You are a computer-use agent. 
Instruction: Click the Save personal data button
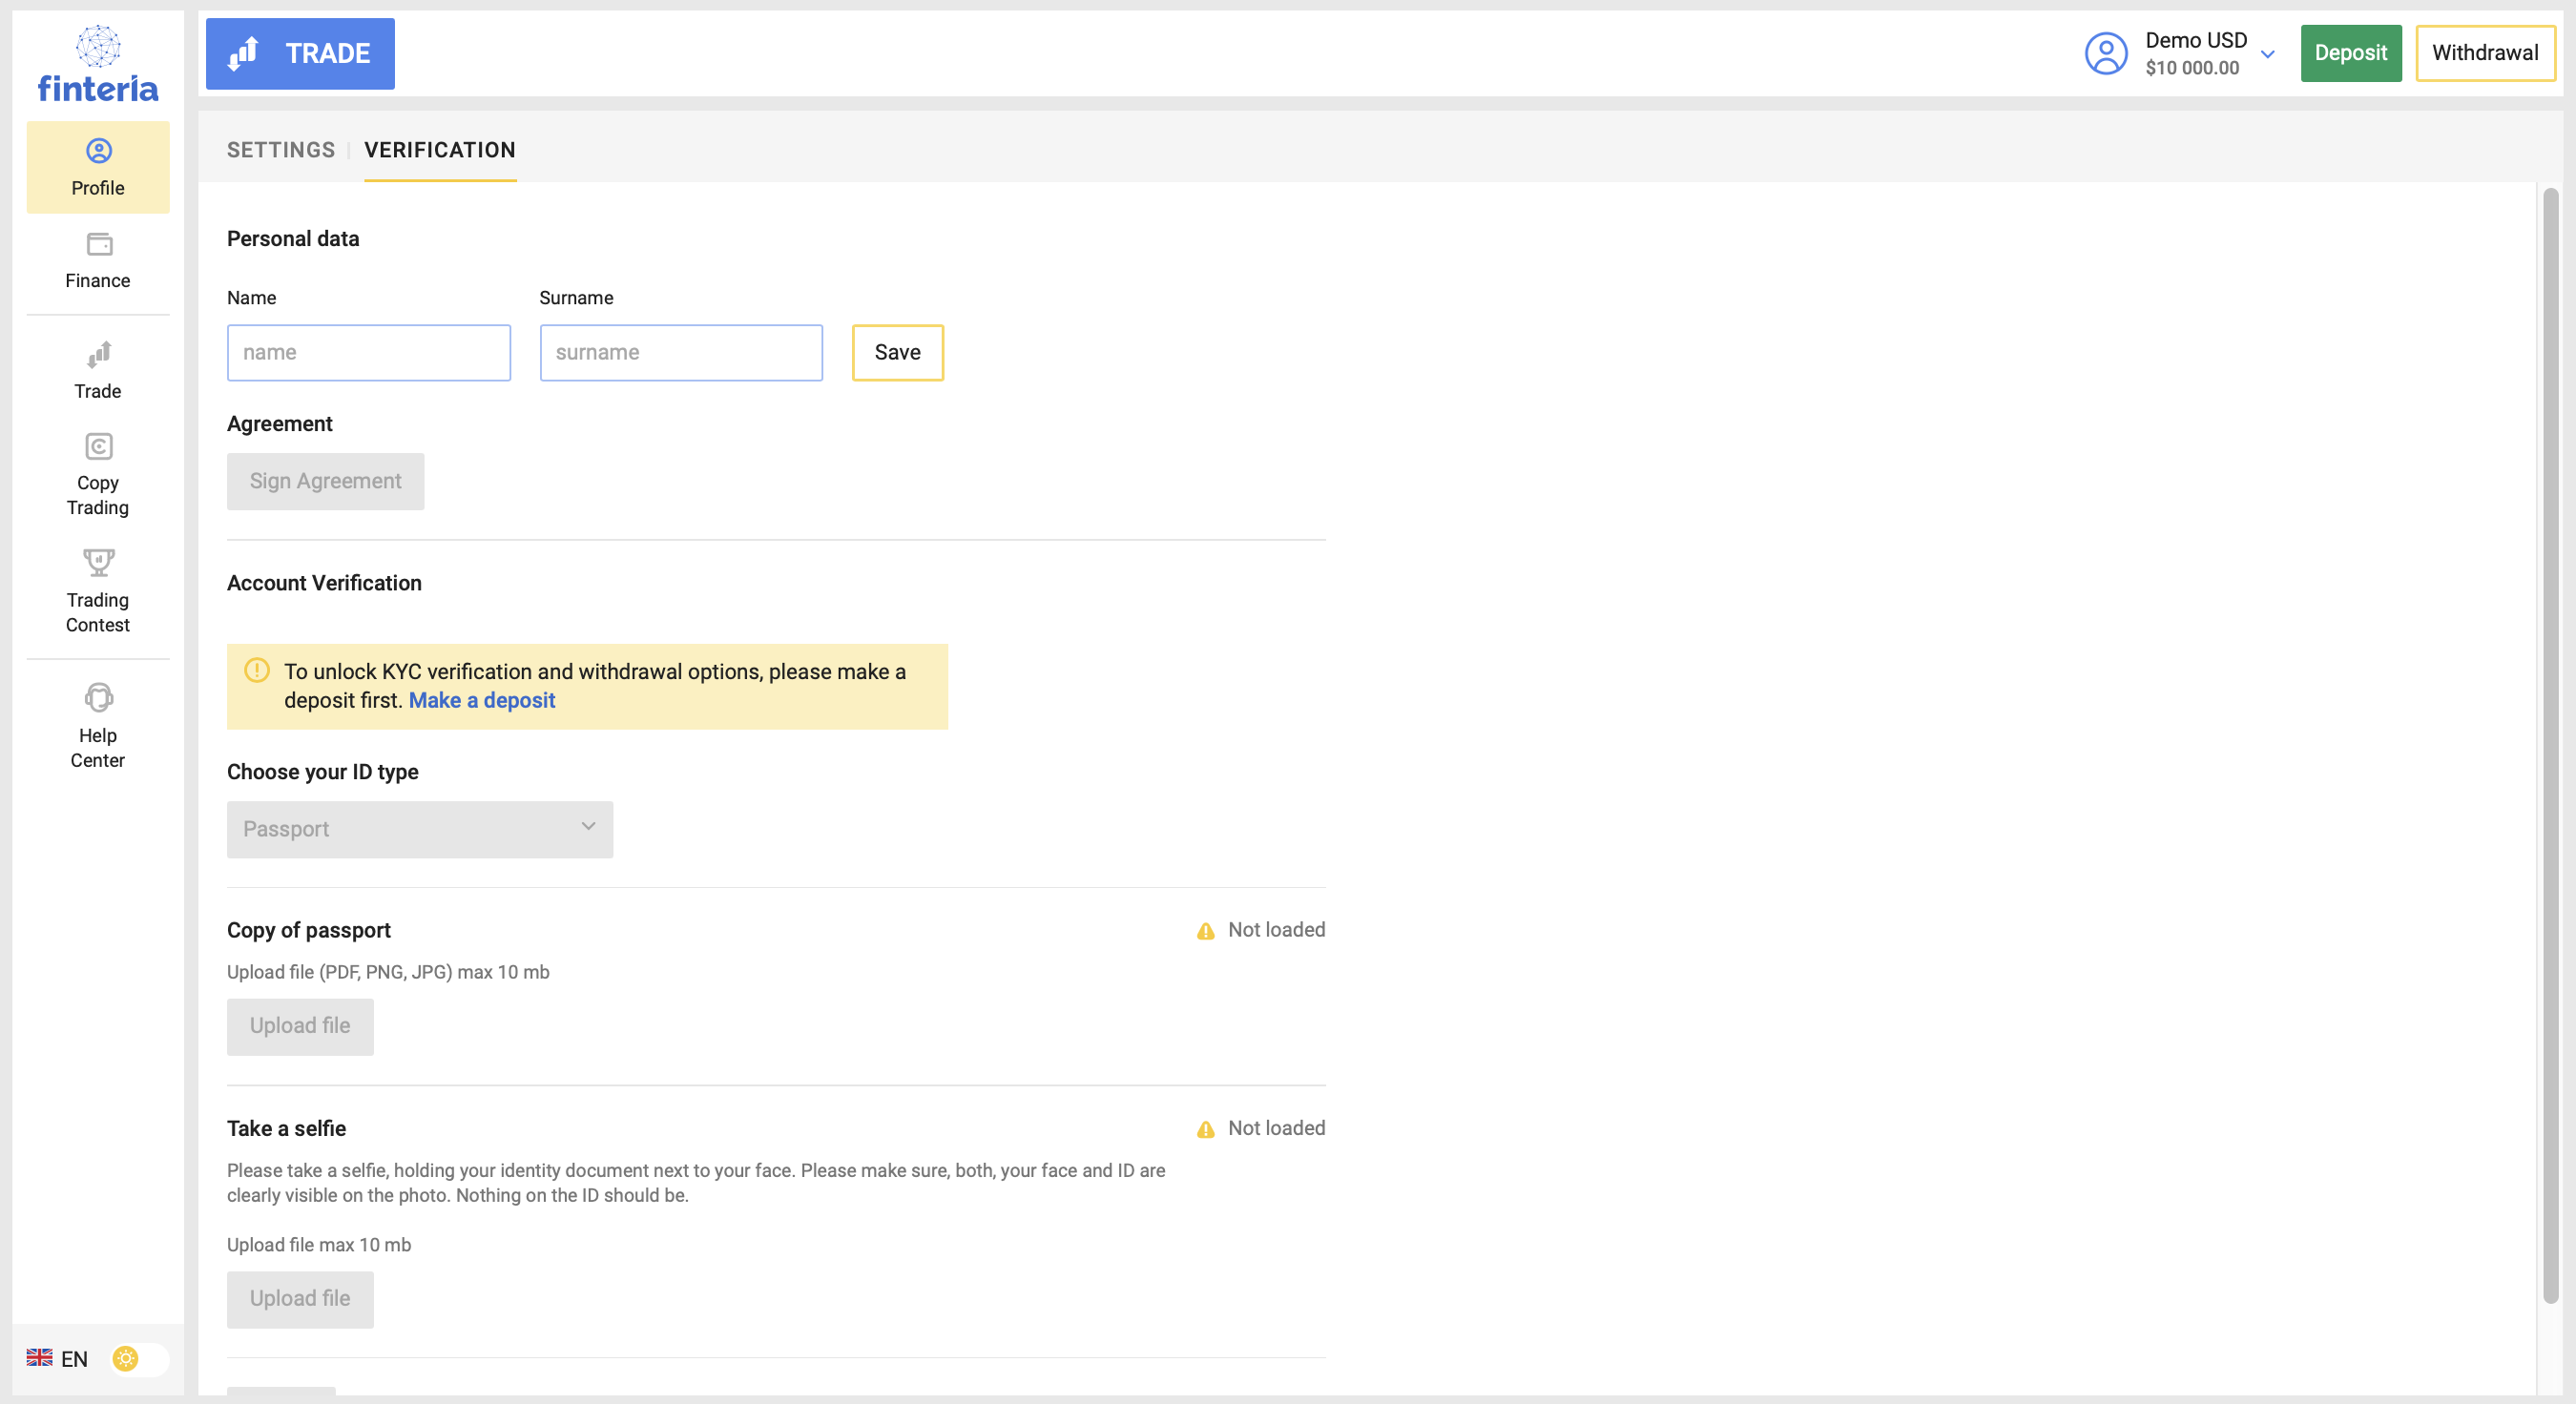(x=897, y=352)
